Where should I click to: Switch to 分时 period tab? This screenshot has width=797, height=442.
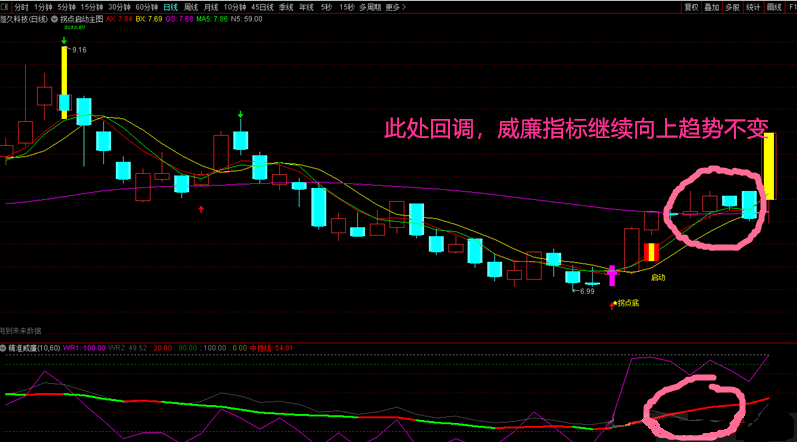(21, 7)
